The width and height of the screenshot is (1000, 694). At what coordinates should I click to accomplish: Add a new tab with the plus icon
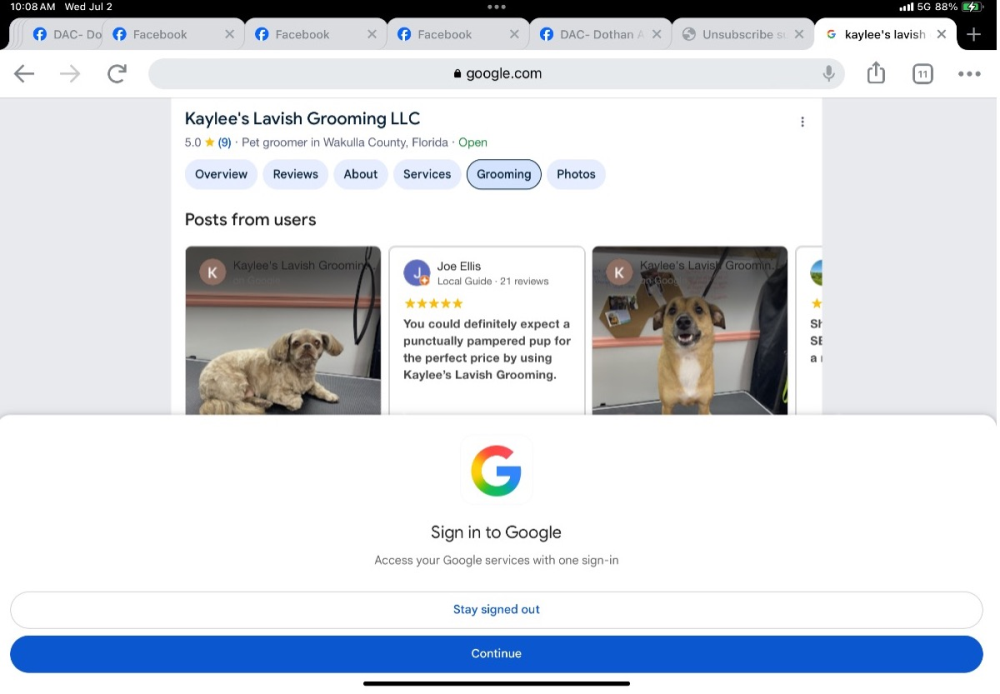[973, 34]
